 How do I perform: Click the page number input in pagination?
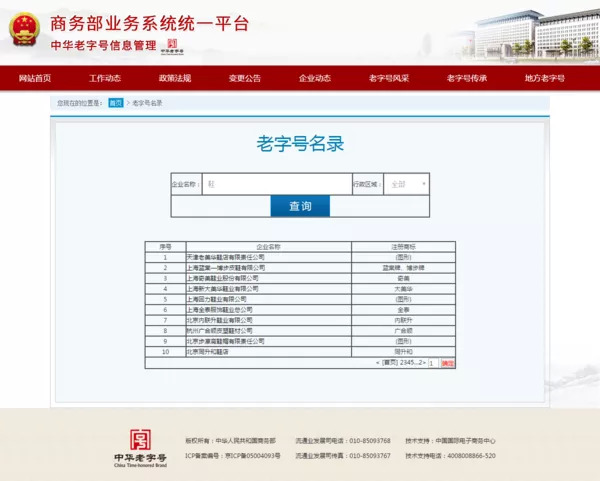tap(433, 363)
